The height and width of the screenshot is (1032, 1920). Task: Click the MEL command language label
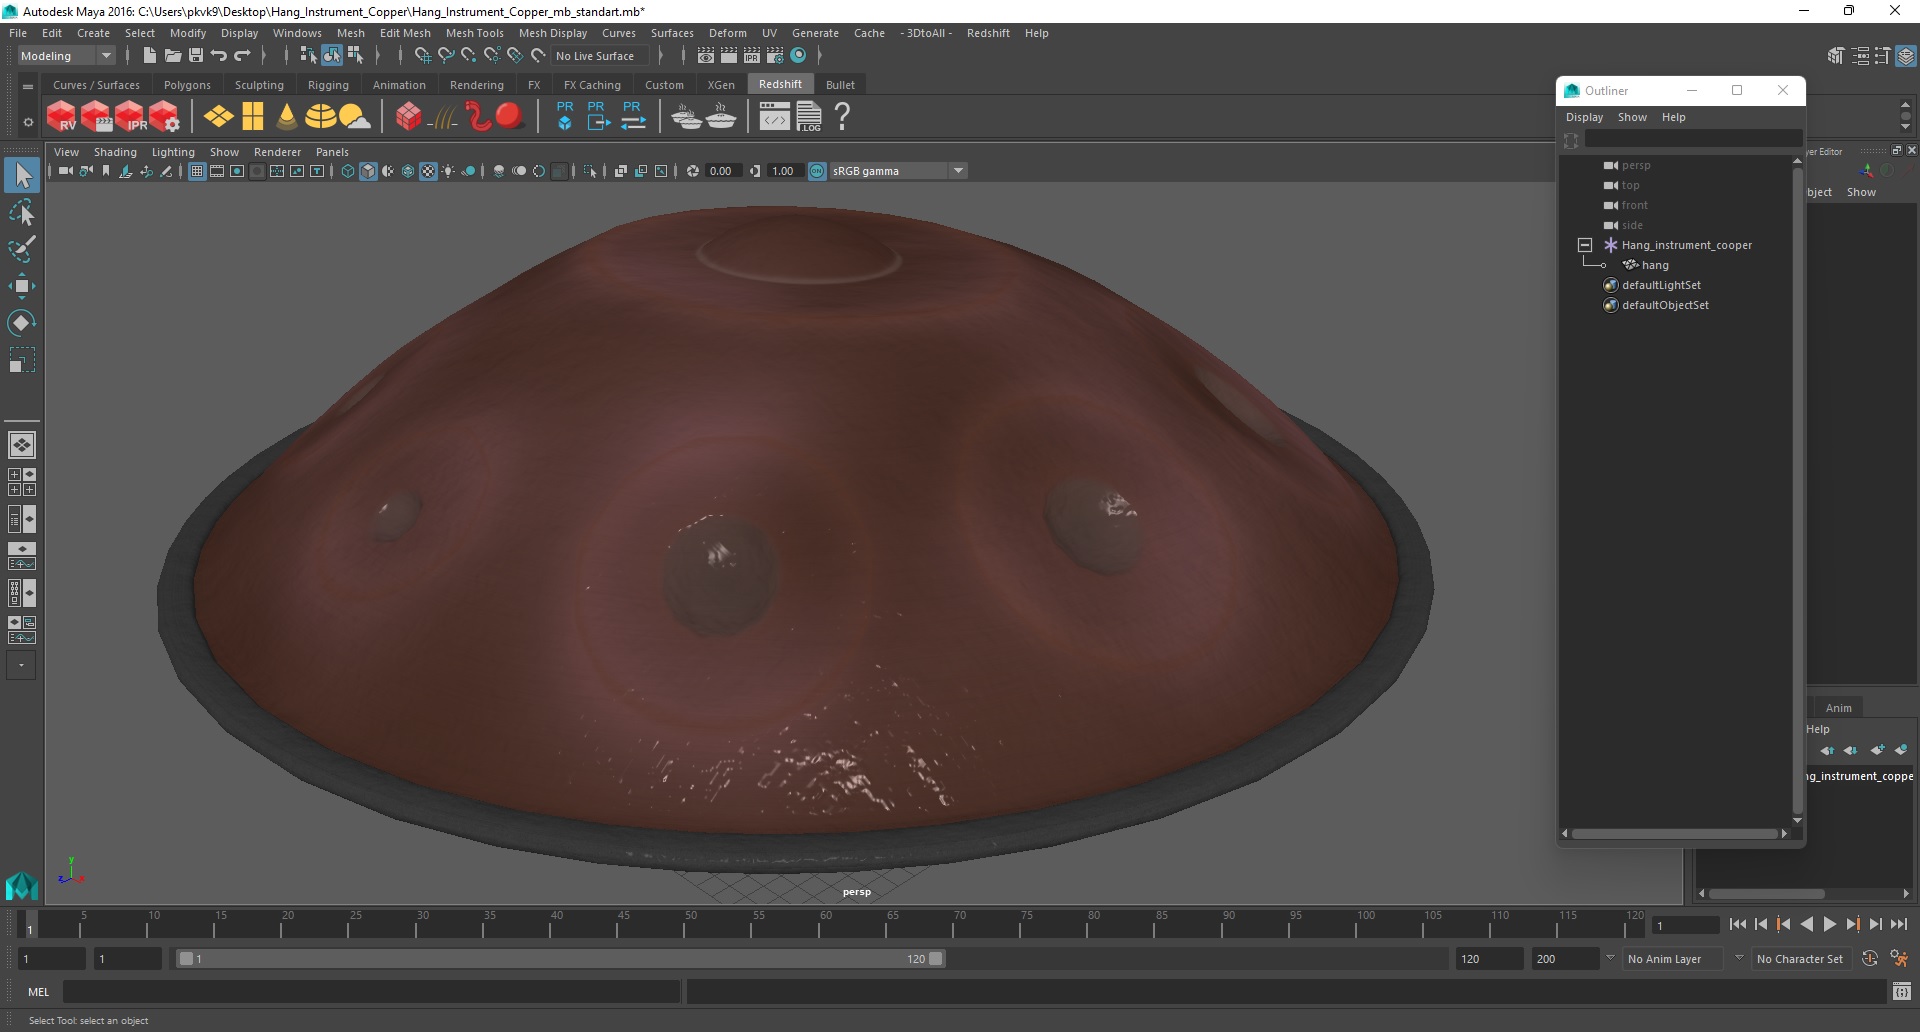(x=39, y=992)
